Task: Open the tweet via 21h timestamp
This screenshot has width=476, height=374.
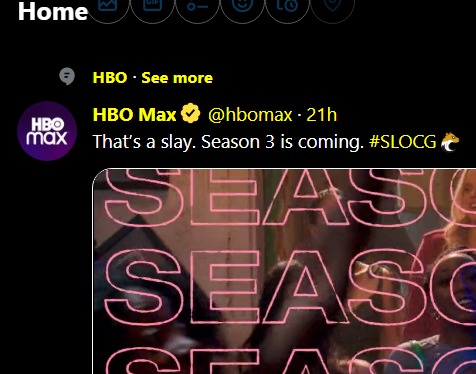Action: [321, 115]
